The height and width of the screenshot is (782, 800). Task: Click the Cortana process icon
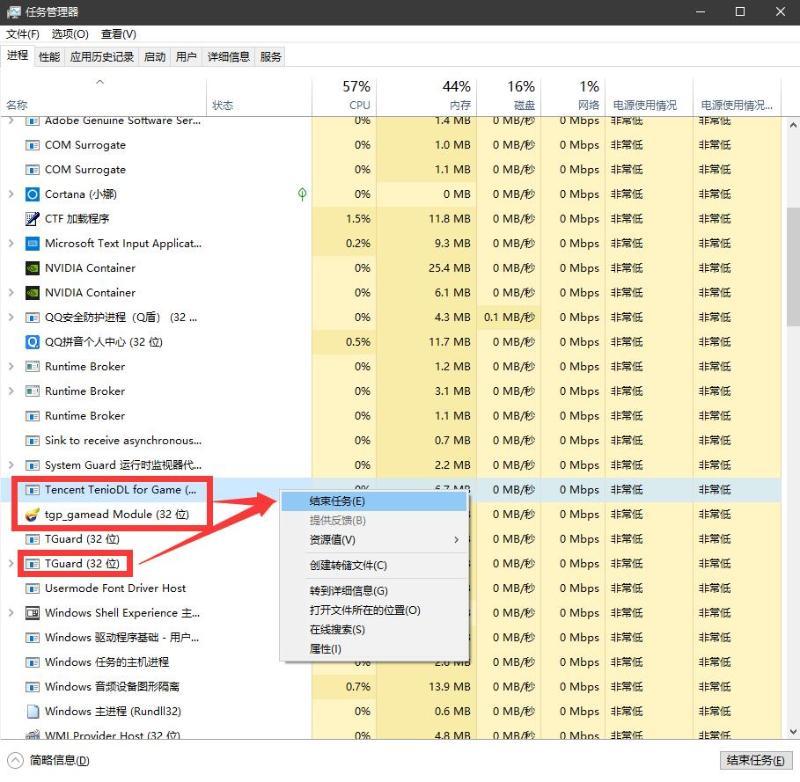(x=32, y=194)
